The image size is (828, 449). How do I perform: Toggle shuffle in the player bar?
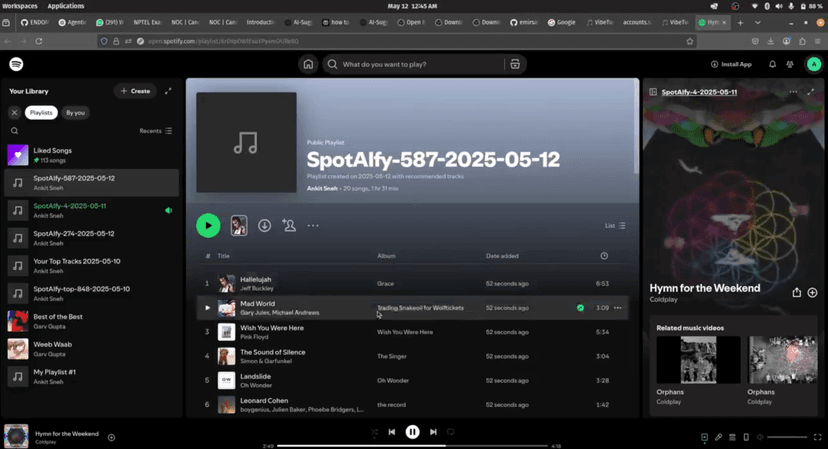(375, 432)
